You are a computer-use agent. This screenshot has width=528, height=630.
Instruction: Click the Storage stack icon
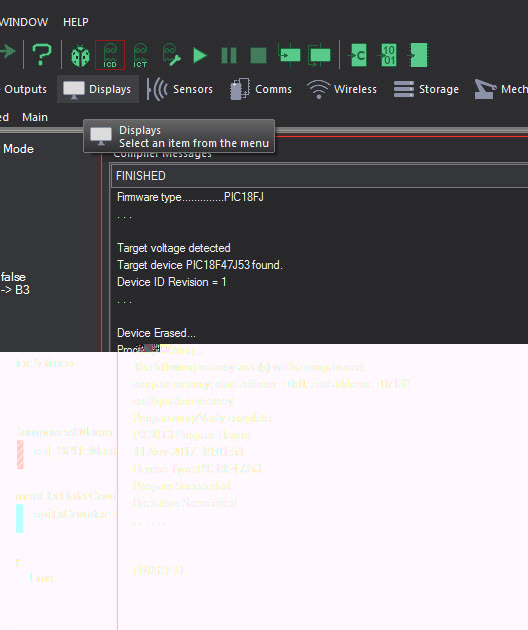404,89
